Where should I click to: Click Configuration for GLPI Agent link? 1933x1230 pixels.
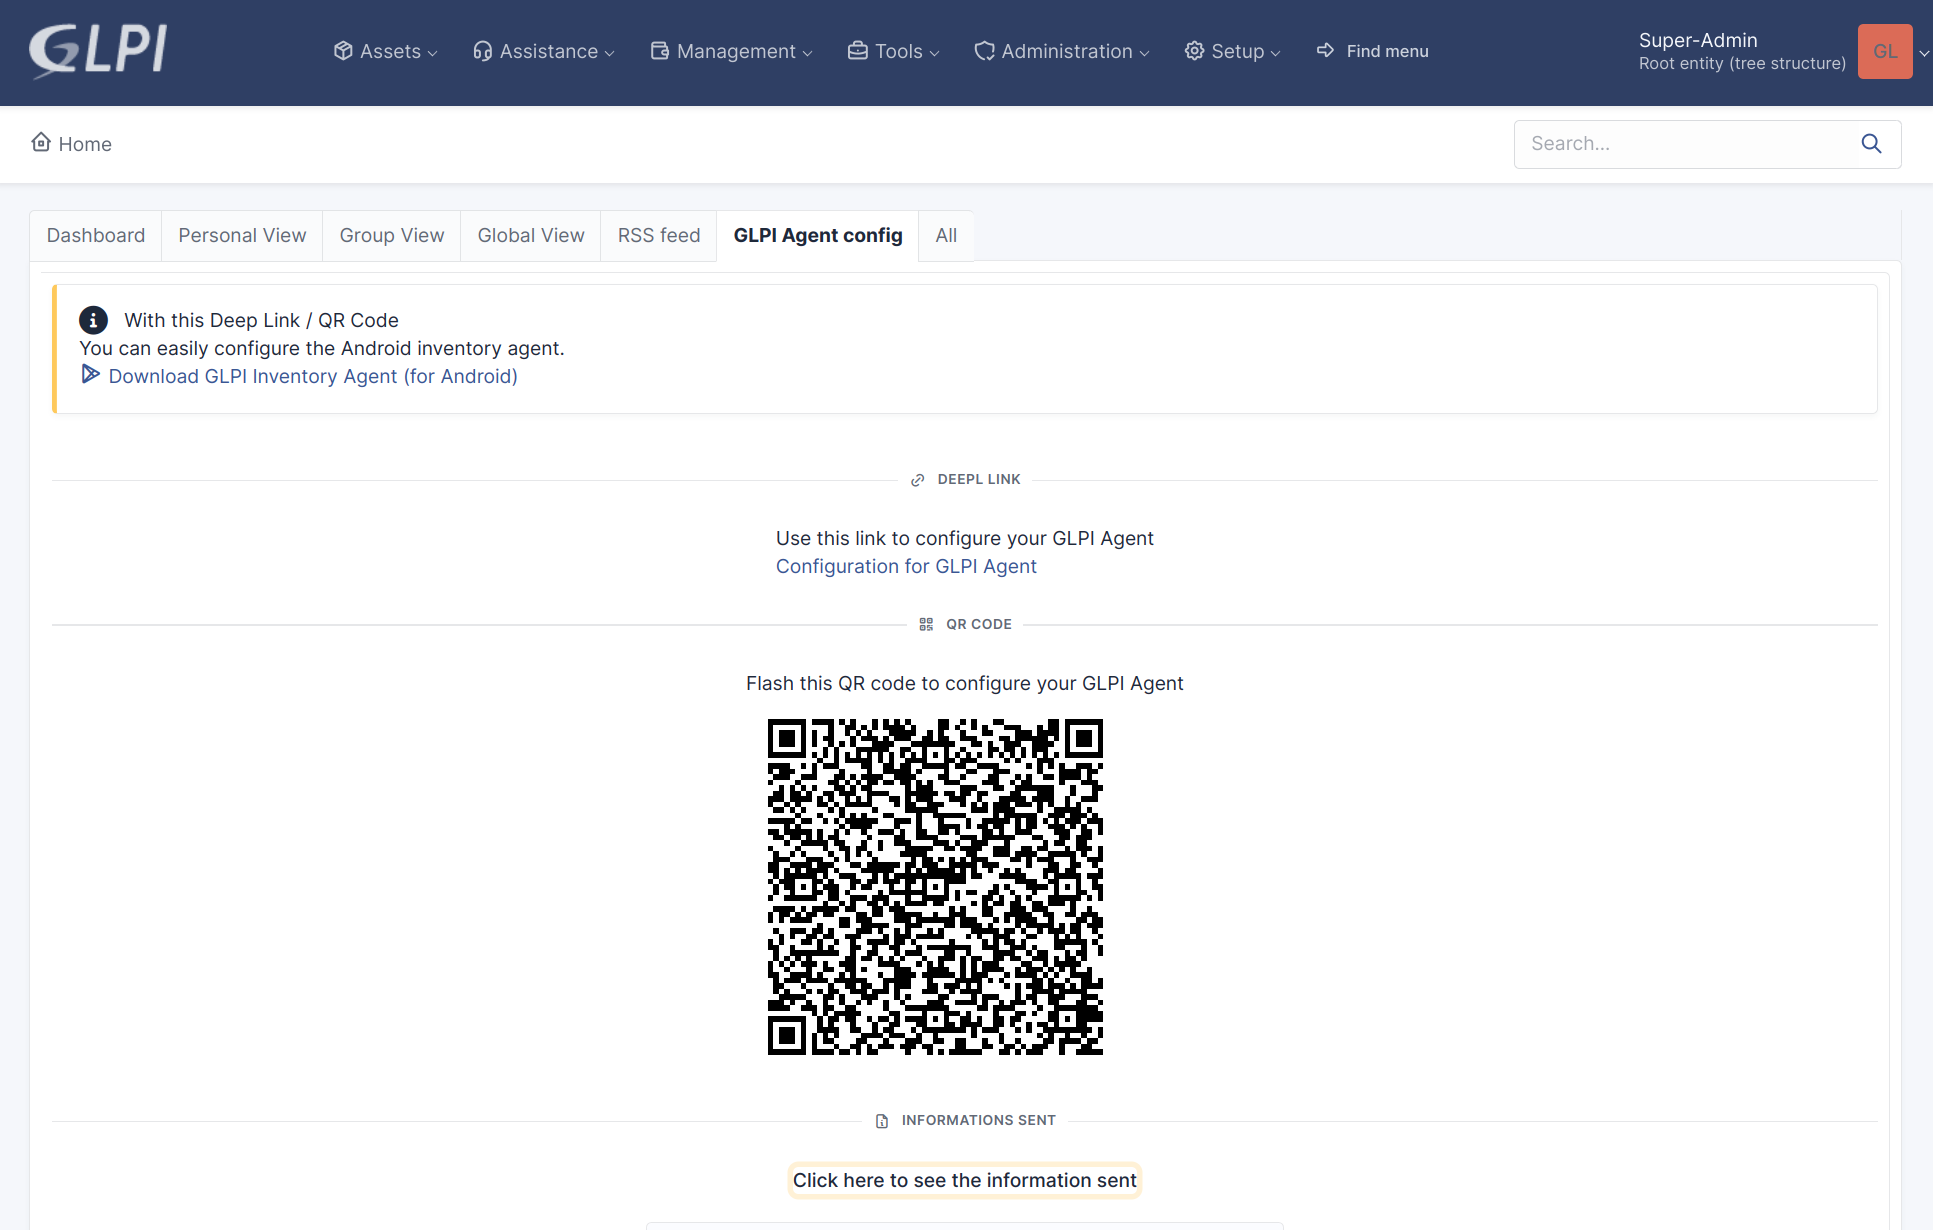pyautogui.click(x=906, y=566)
